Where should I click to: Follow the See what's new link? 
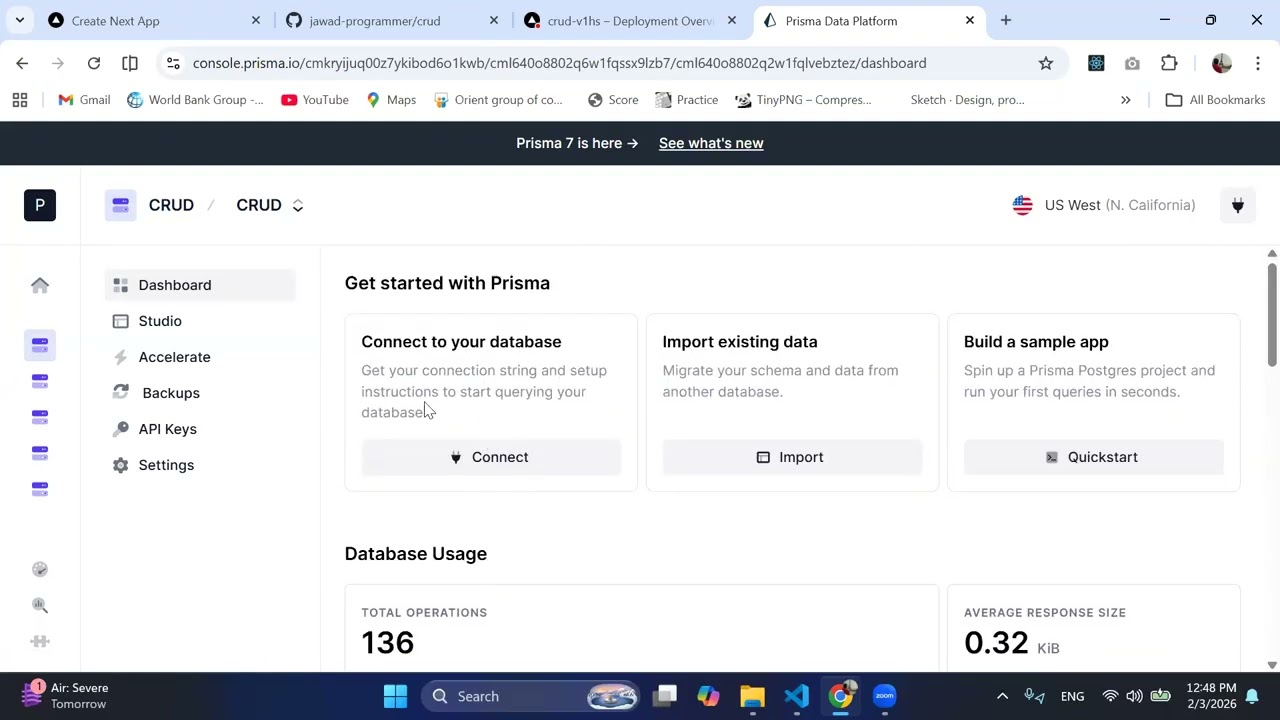711,143
